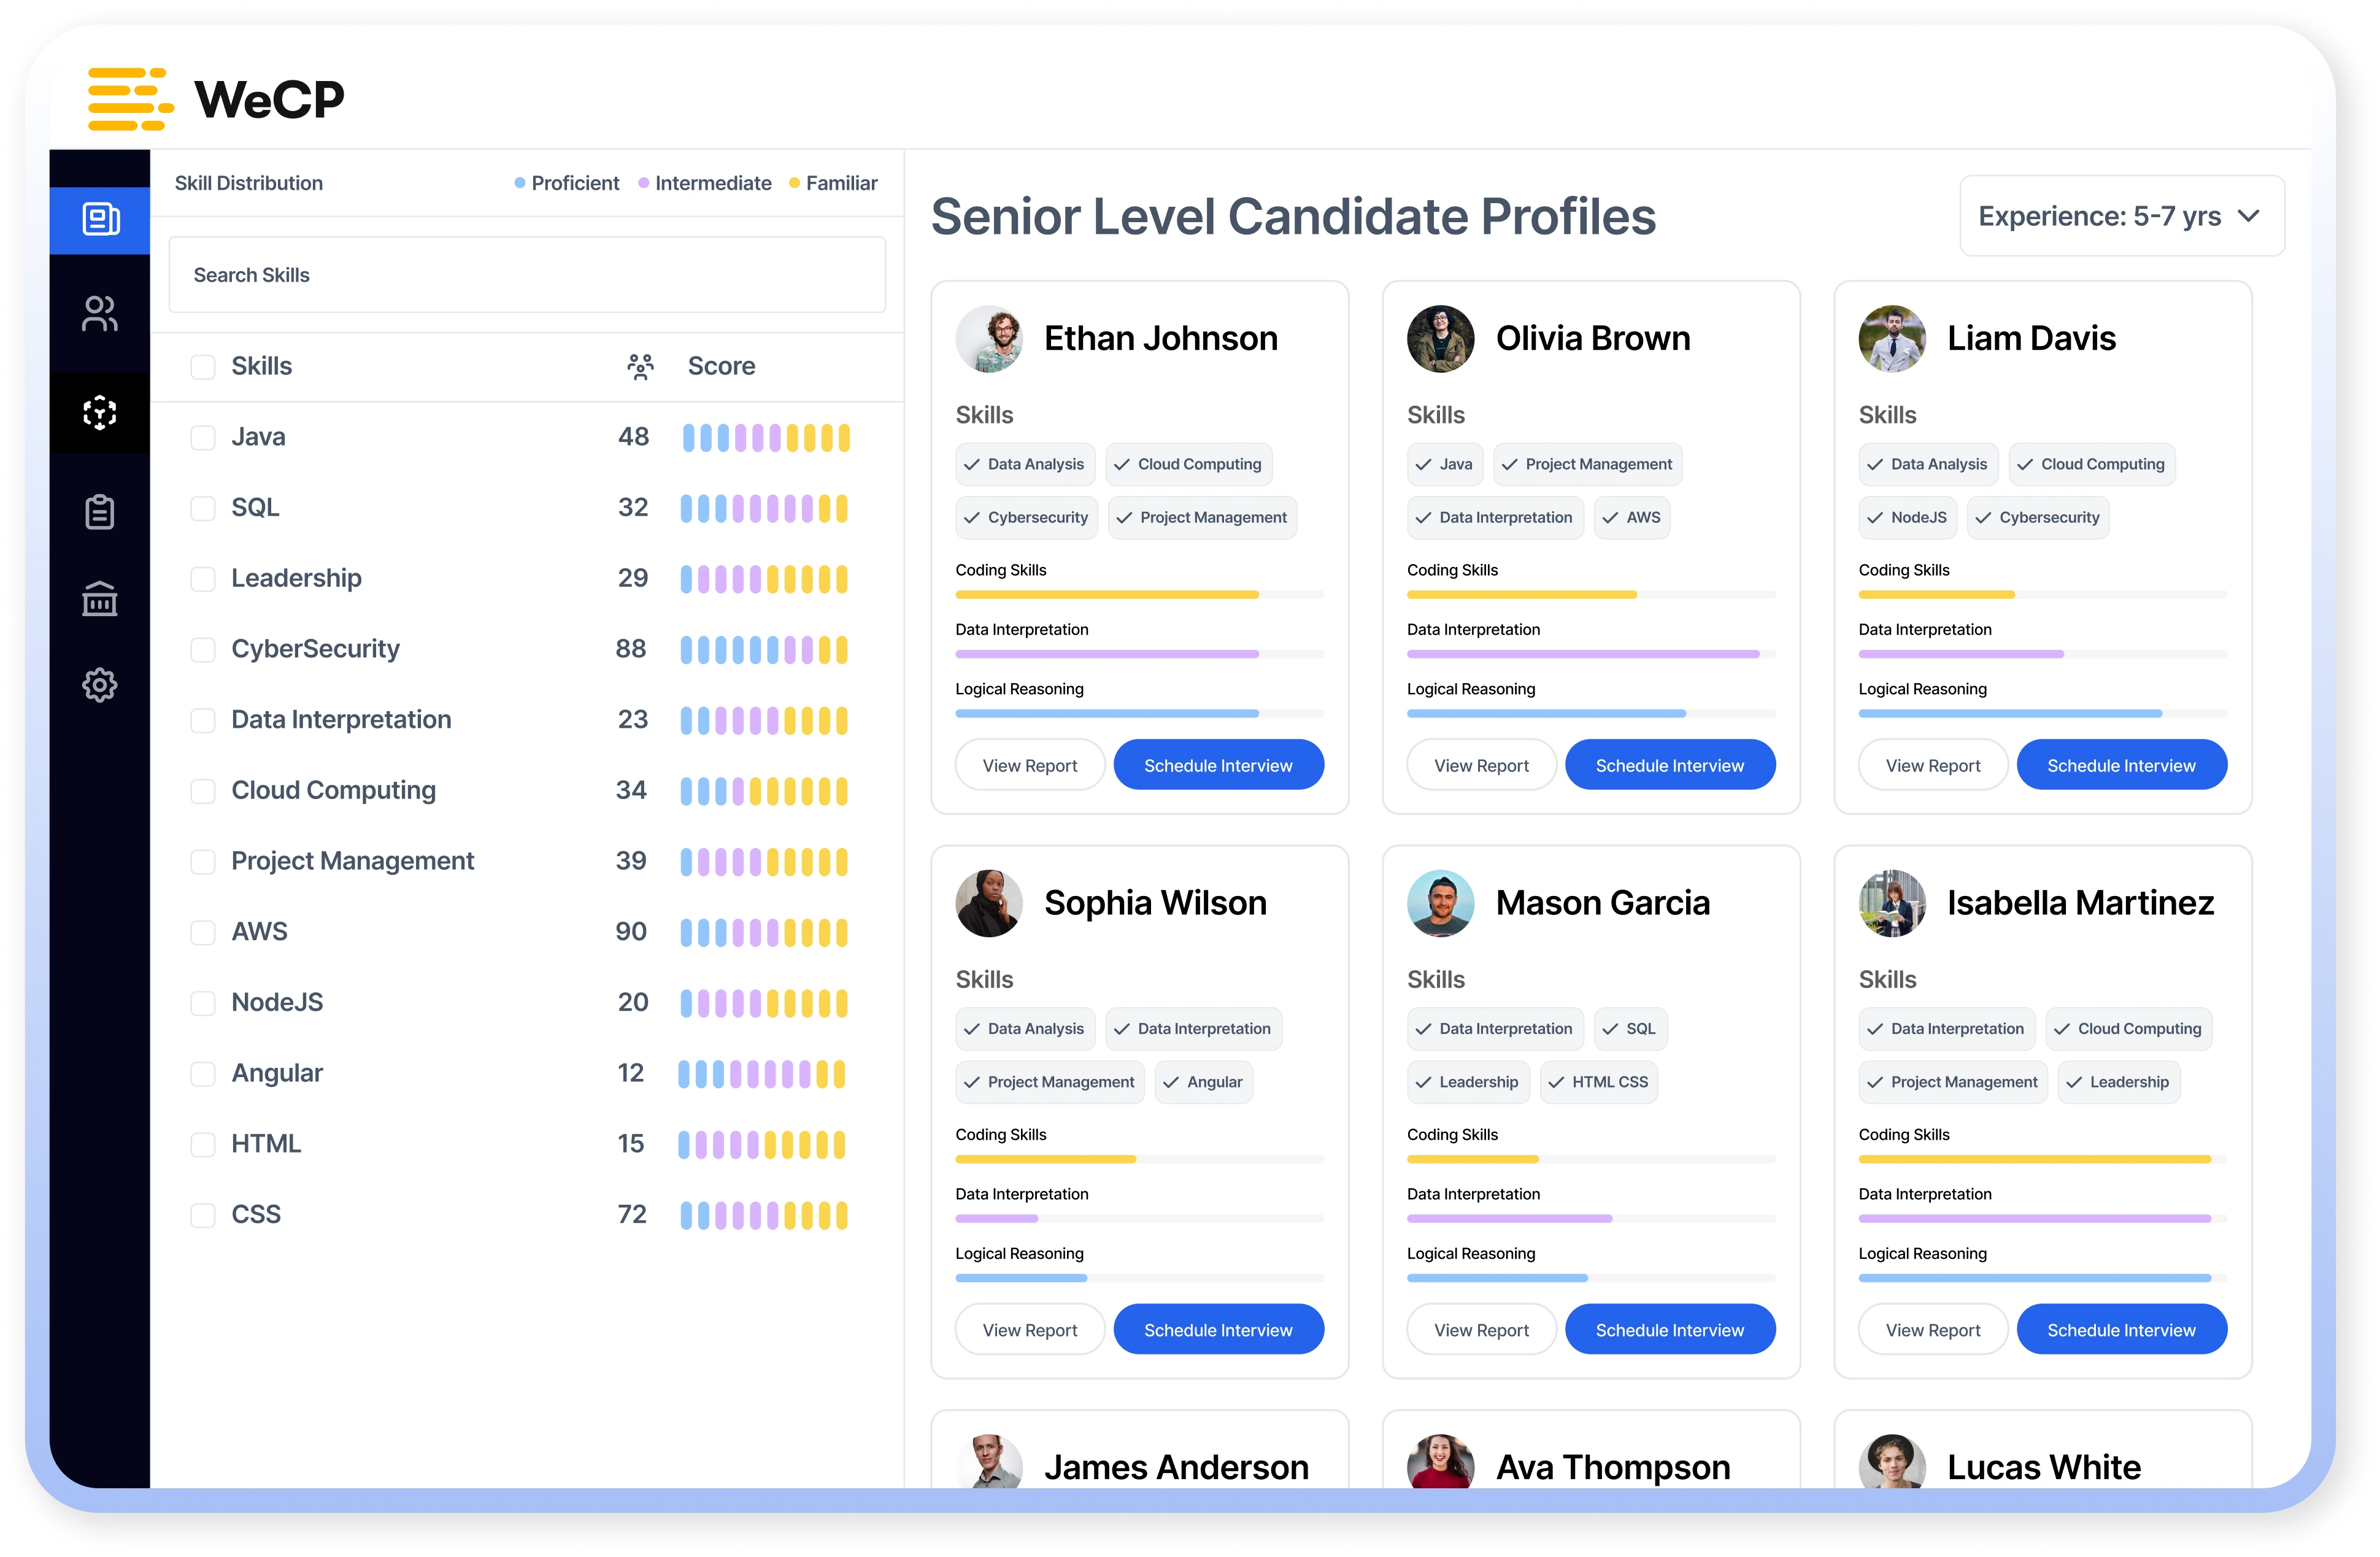Viewport: 2380px width, 1557px height.
Task: Check the Leadership skill checkbox
Action: click(x=203, y=579)
